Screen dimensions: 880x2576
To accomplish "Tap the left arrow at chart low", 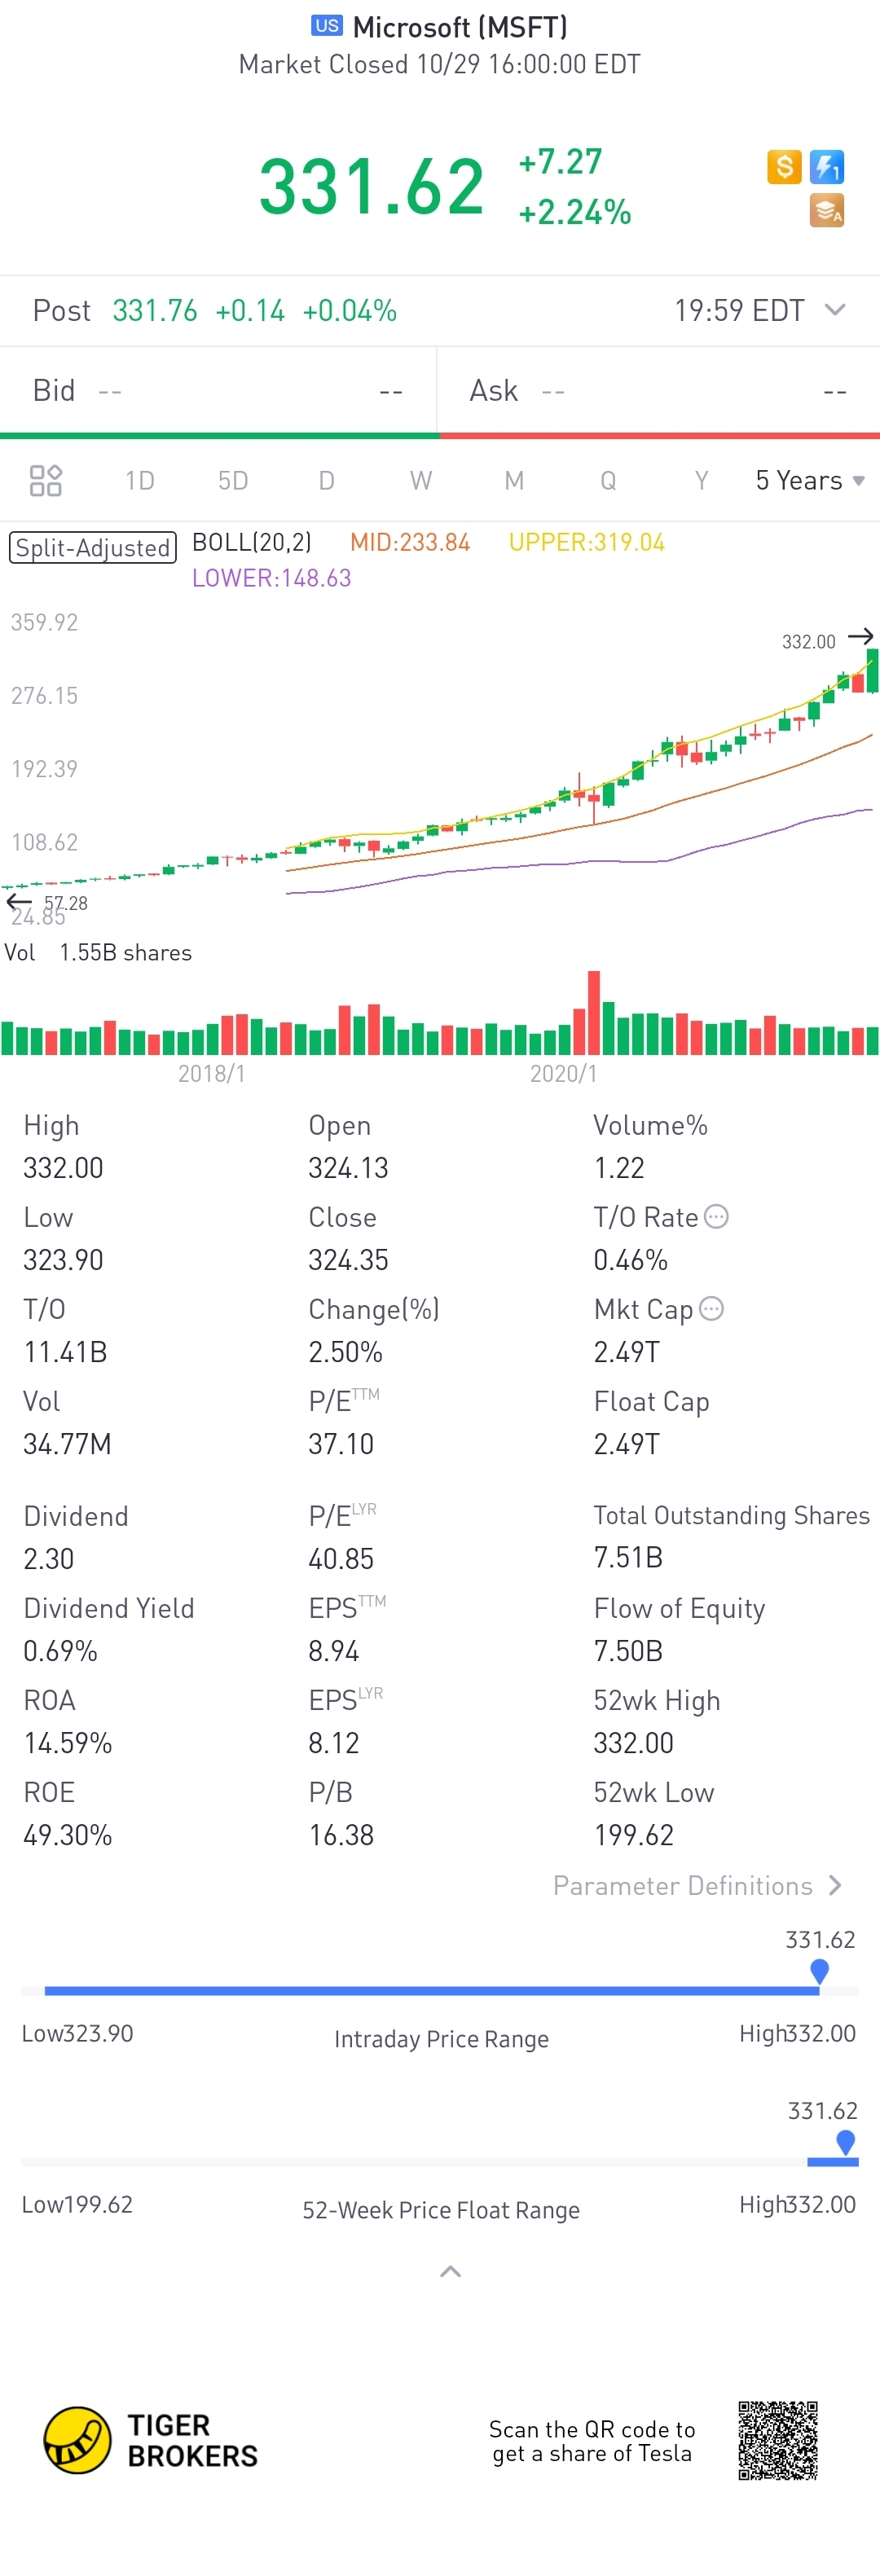I will (x=19, y=903).
